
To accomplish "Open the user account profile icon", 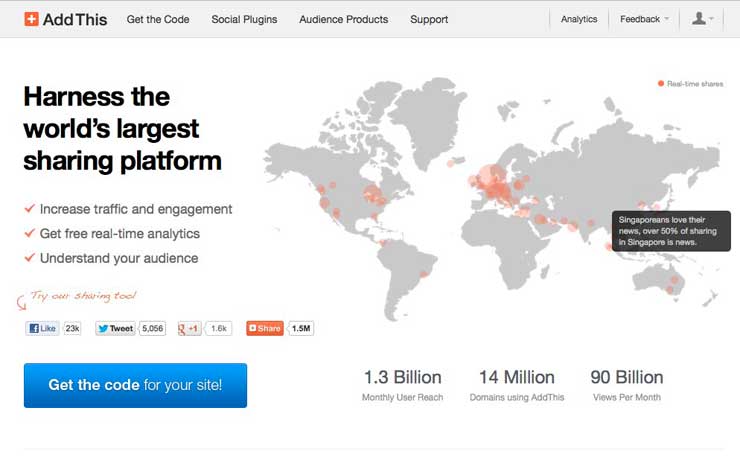I will 698,18.
